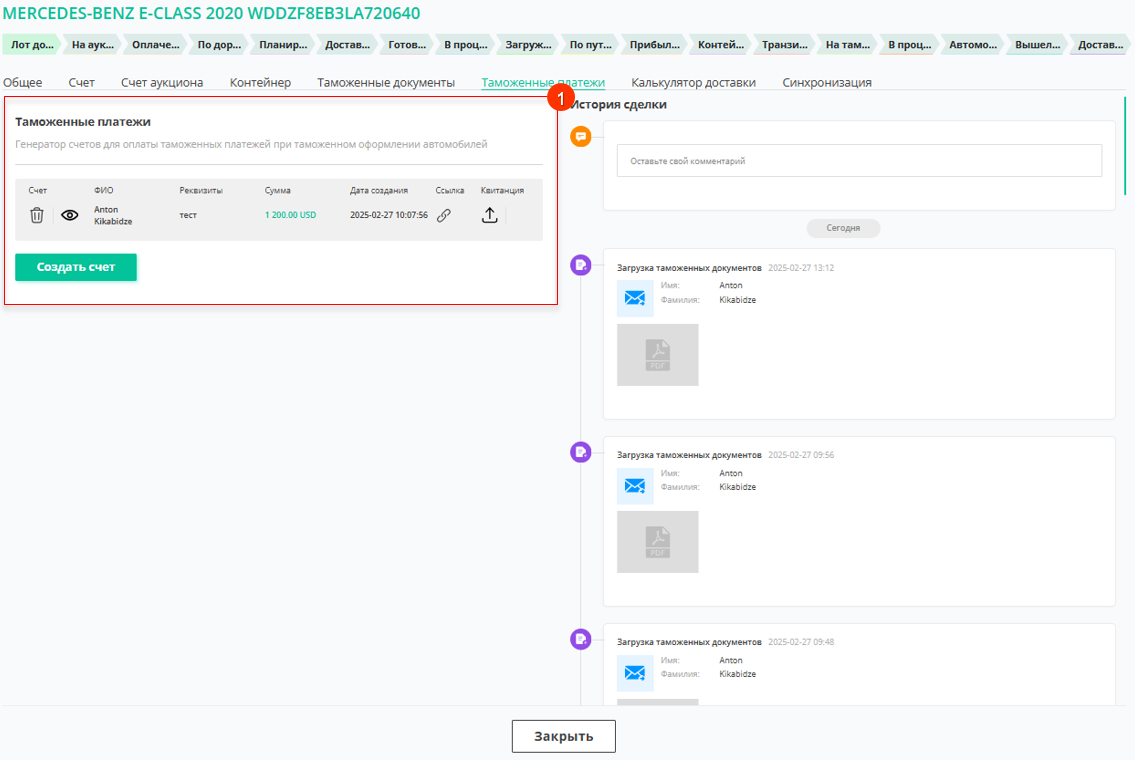This screenshot has width=1135, height=763.
Task: Click the История сделки heading
Action: tap(618, 104)
